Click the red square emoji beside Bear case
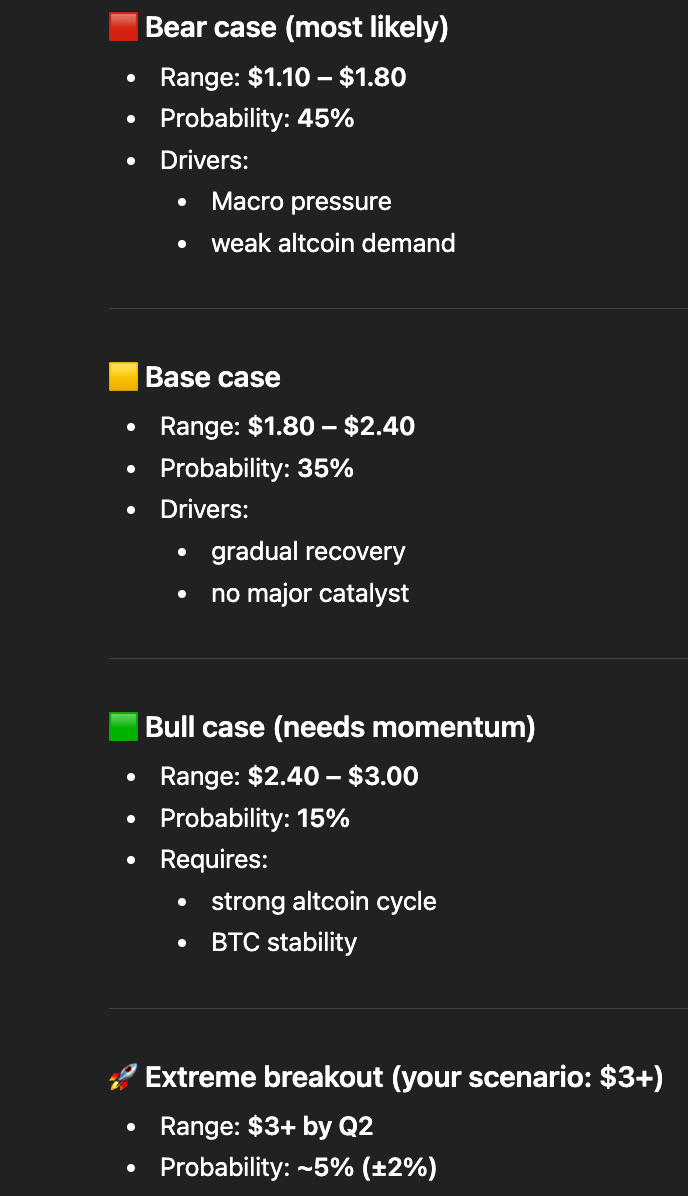 coord(123,27)
